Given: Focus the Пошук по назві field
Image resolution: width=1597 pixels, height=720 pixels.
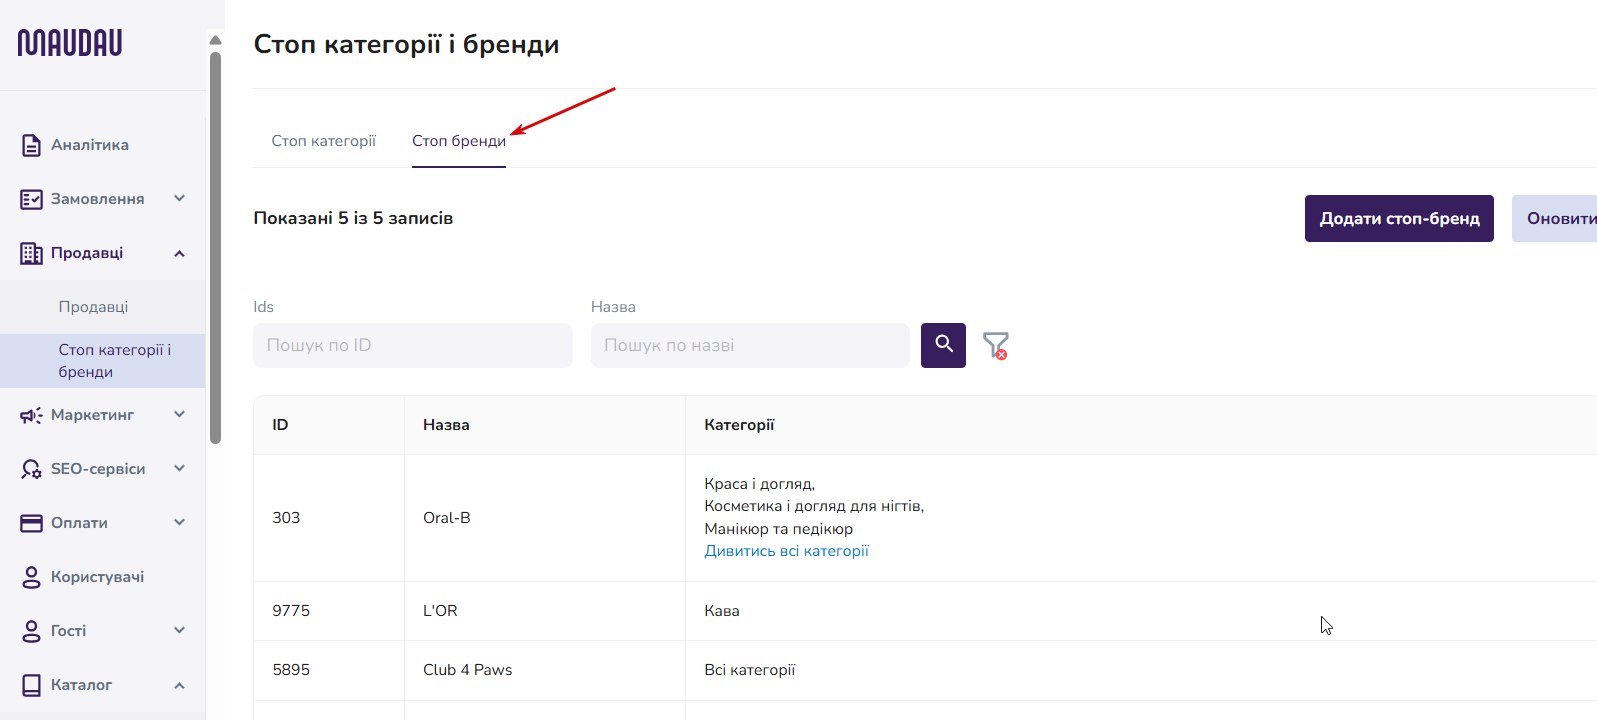Looking at the screenshot, I should [750, 345].
